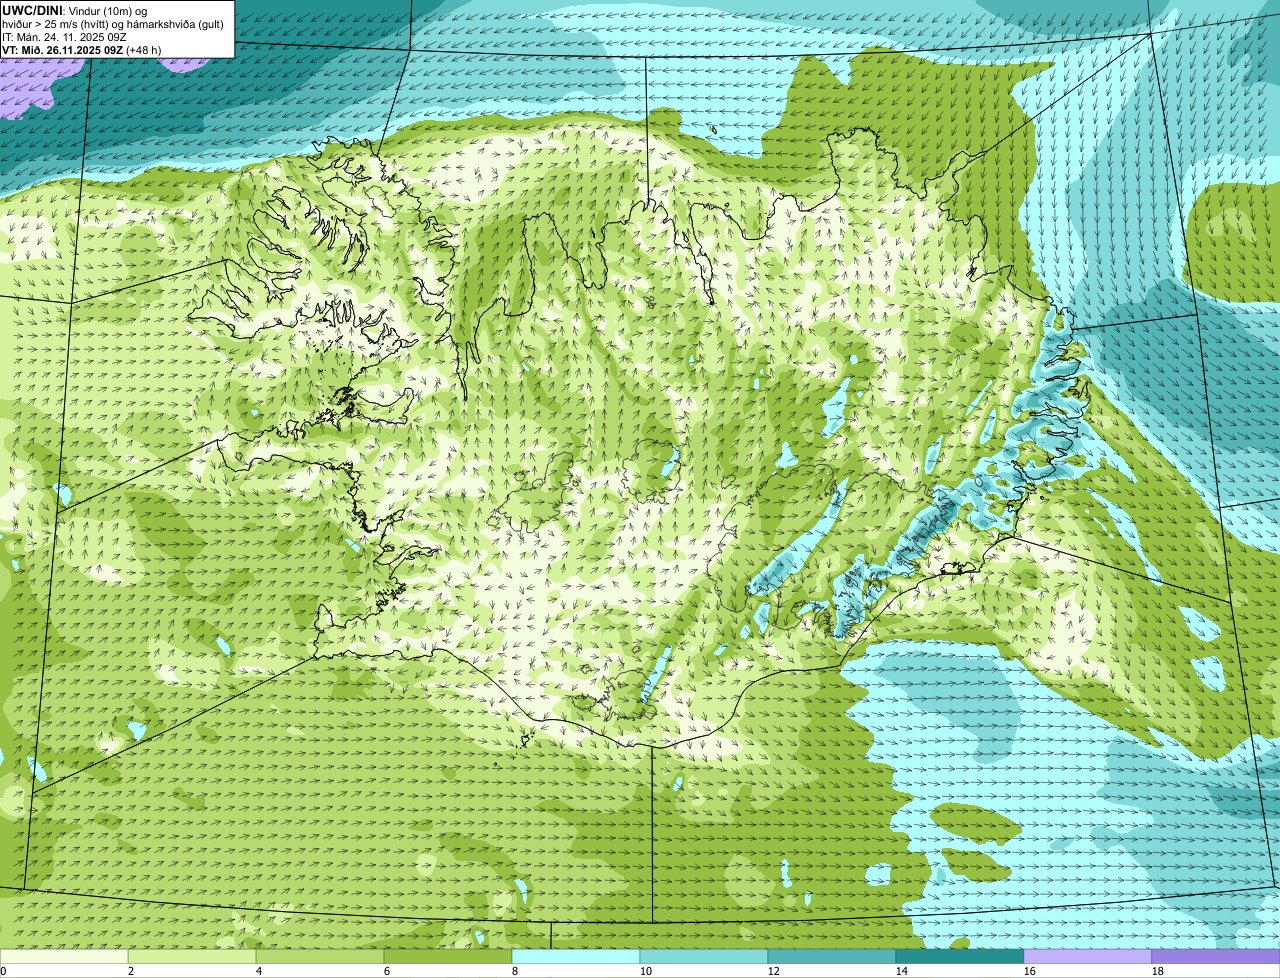Click the "UWC/DINI" title text
The width and height of the screenshot is (1280, 978).
33,10
